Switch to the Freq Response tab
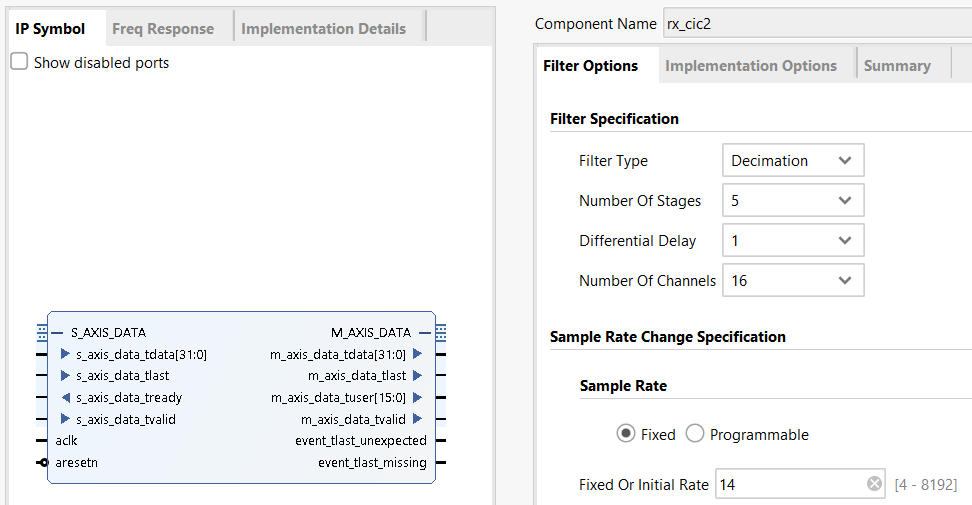 coord(163,28)
